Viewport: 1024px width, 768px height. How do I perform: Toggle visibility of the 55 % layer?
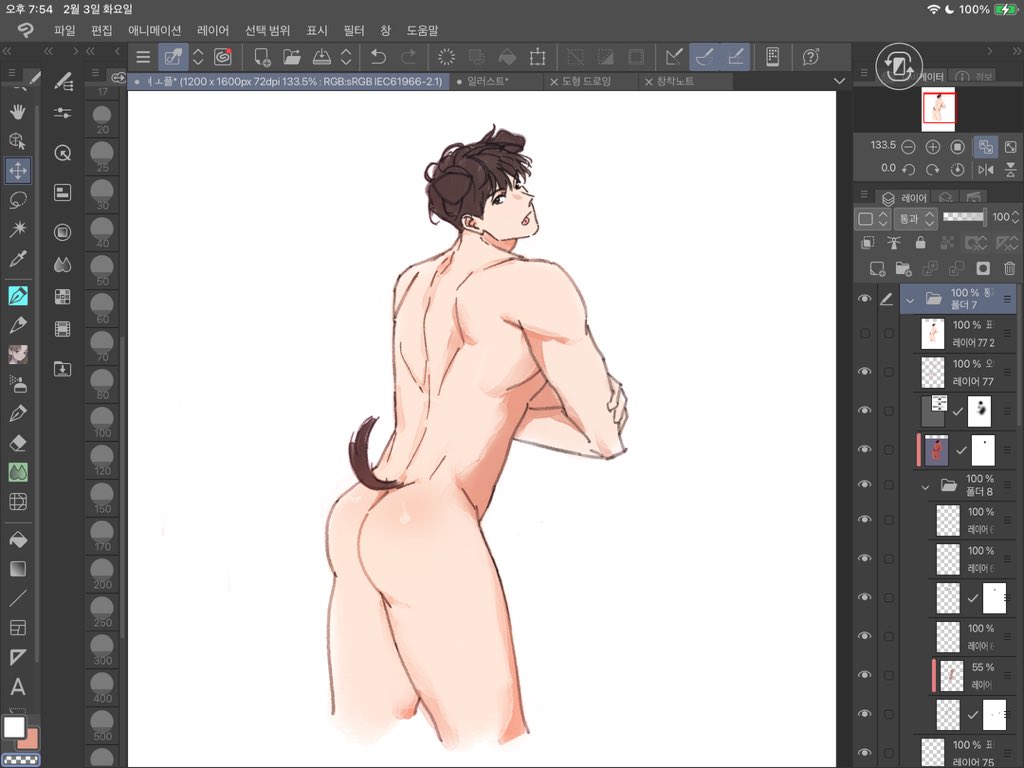(x=865, y=675)
